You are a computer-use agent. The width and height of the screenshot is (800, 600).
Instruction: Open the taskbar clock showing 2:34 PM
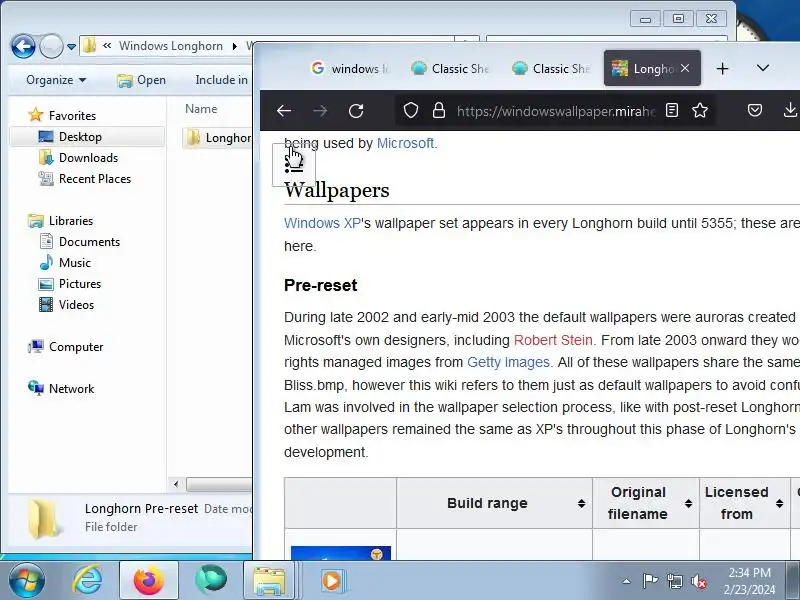coord(749,581)
